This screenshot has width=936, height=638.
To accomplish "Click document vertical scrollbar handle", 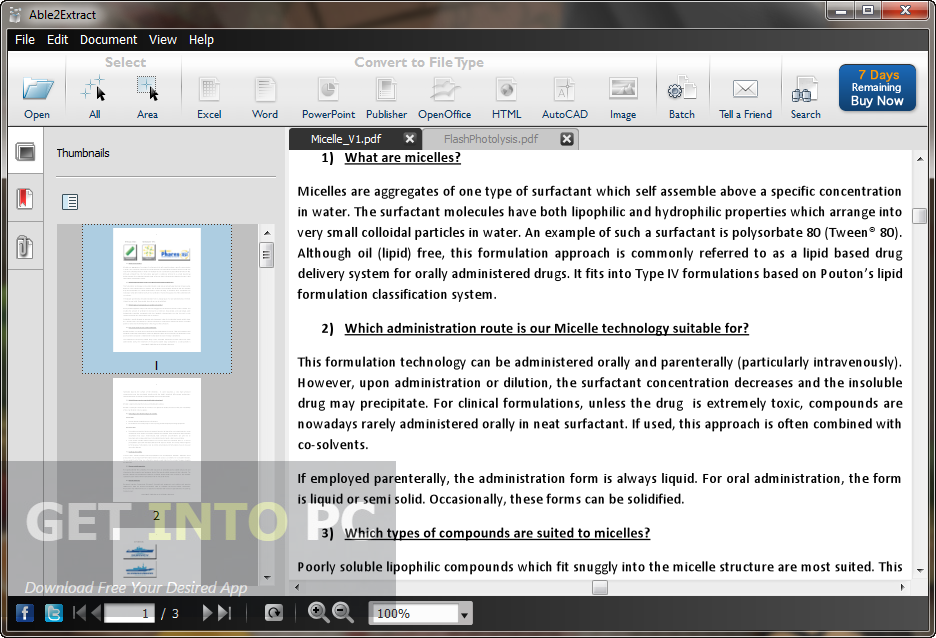I will point(920,215).
